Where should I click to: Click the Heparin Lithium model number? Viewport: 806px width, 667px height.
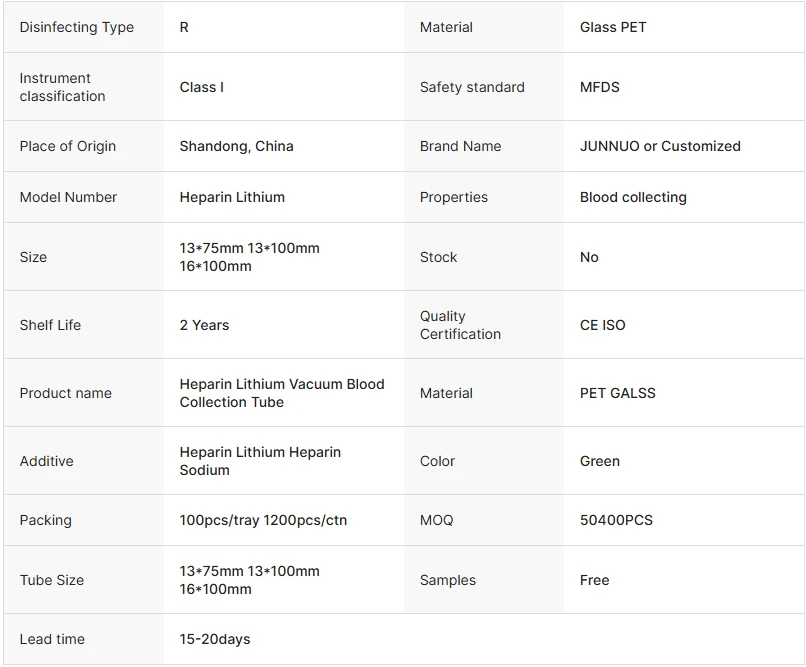pyautogui.click(x=232, y=197)
